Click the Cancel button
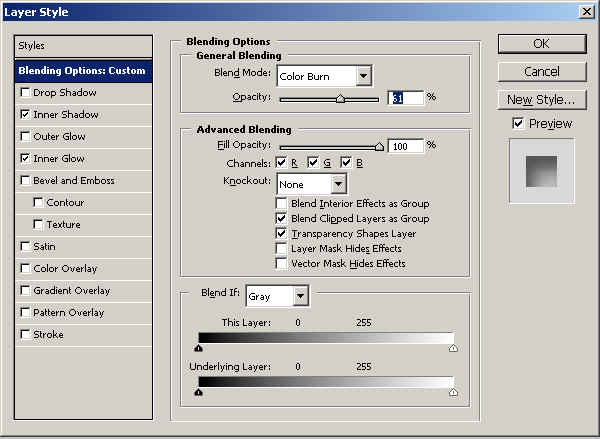The width and height of the screenshot is (600, 439). click(542, 72)
